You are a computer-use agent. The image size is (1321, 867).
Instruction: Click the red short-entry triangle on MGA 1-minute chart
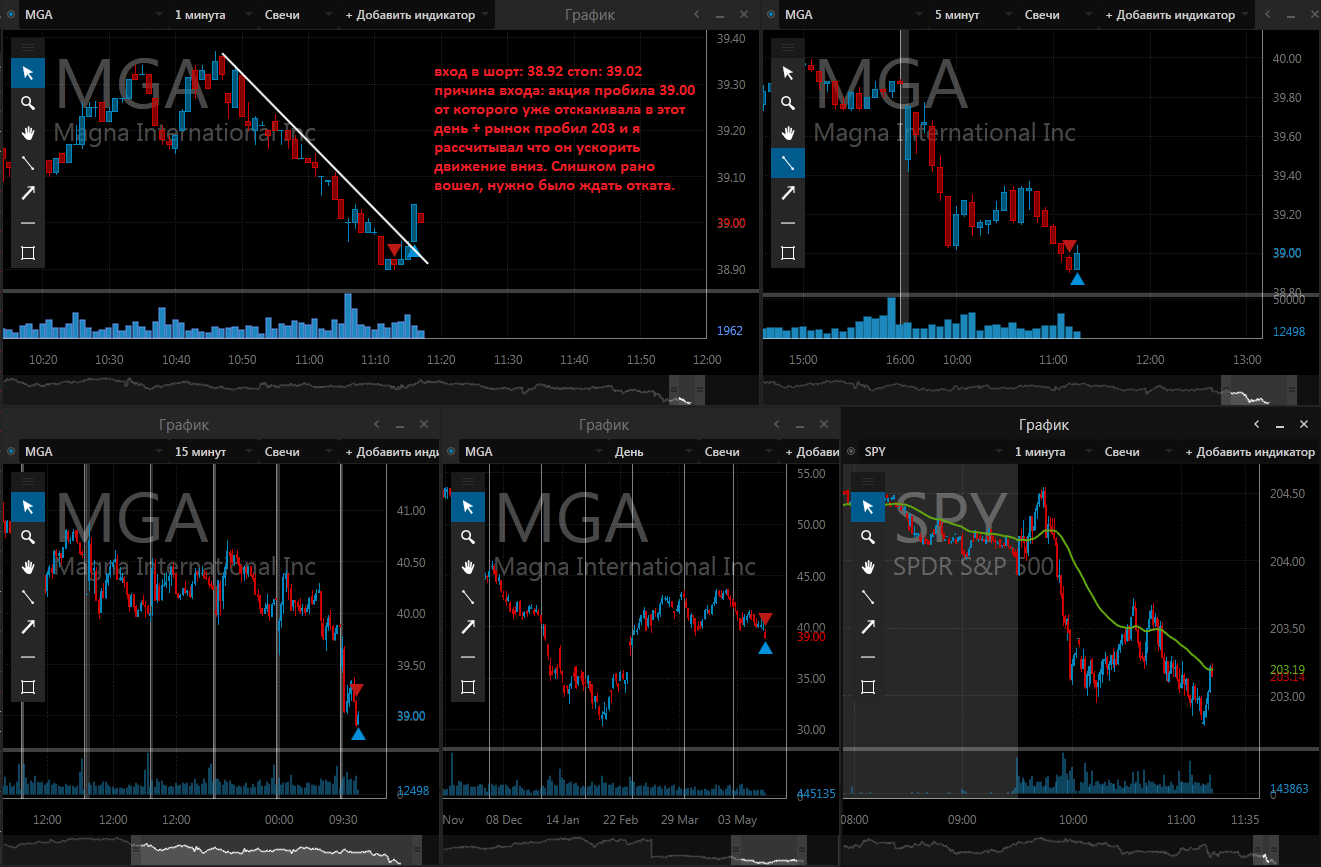pos(395,249)
